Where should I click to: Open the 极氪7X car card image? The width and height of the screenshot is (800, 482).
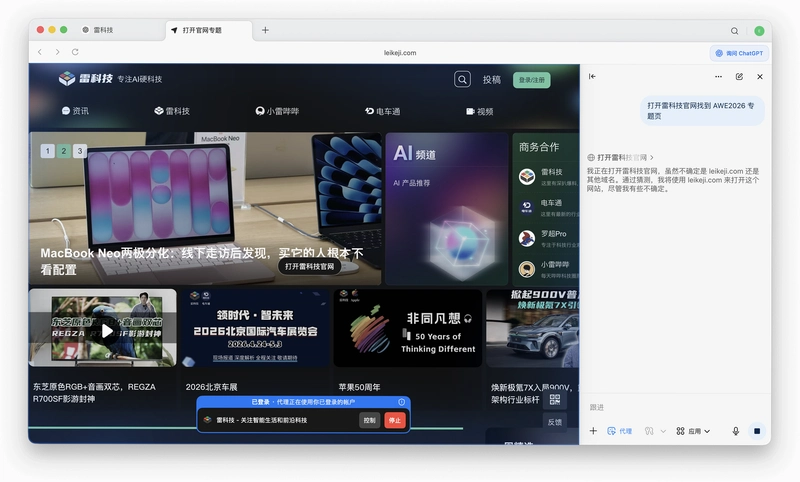(533, 328)
